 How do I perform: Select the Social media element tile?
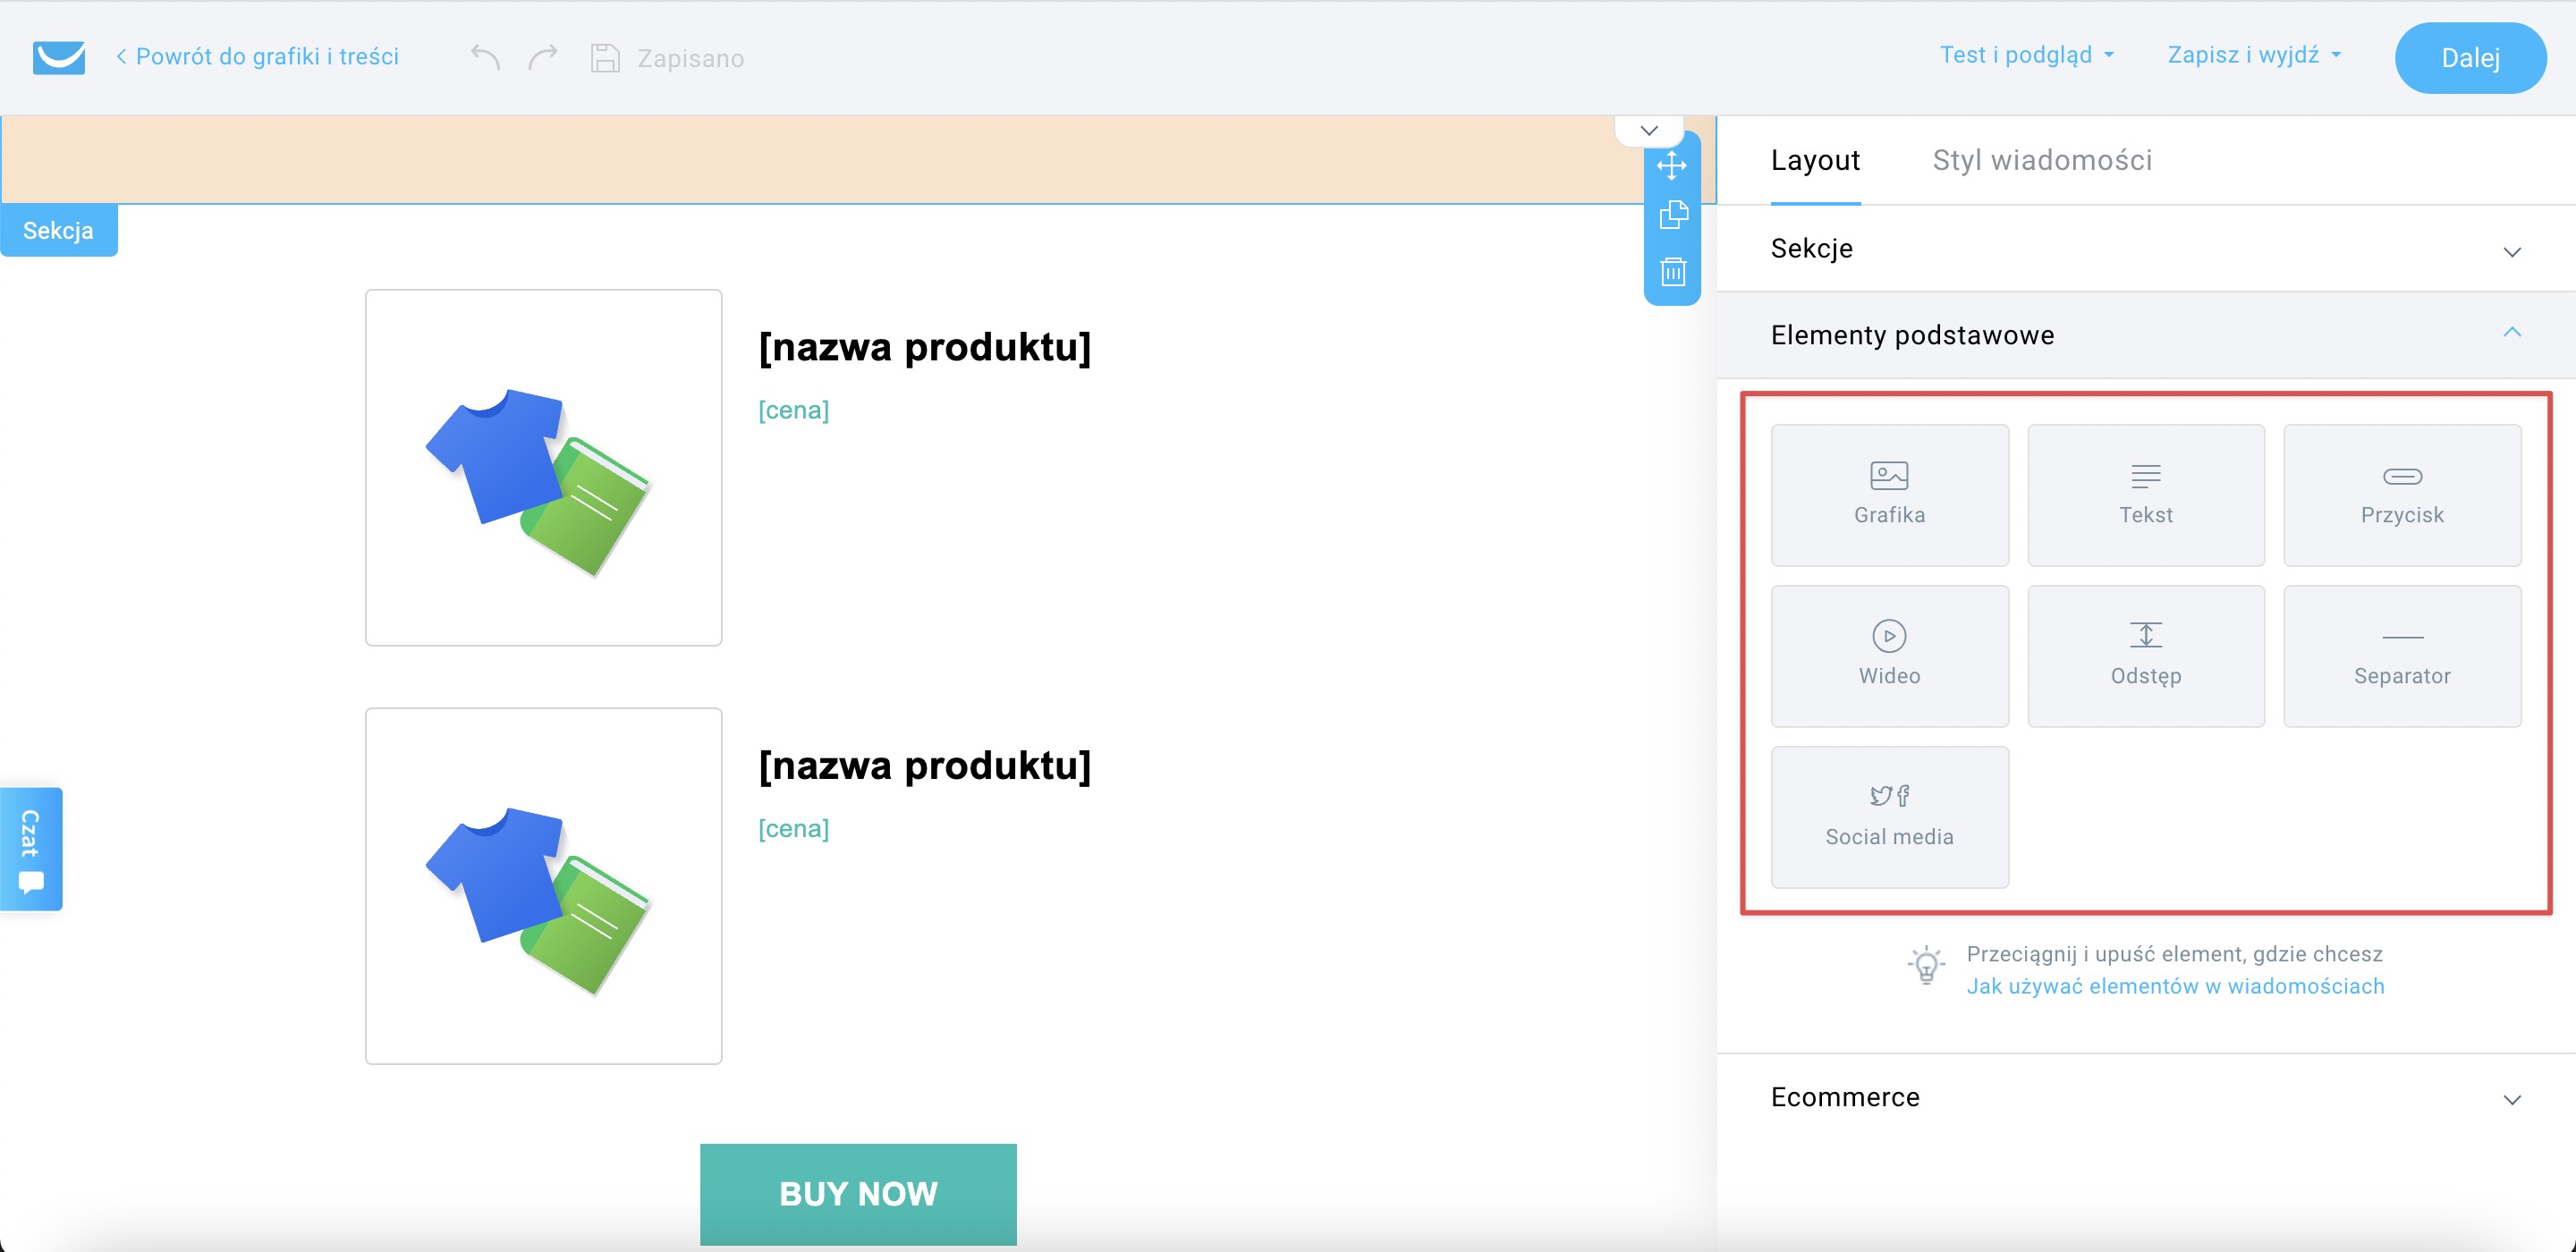point(1889,817)
